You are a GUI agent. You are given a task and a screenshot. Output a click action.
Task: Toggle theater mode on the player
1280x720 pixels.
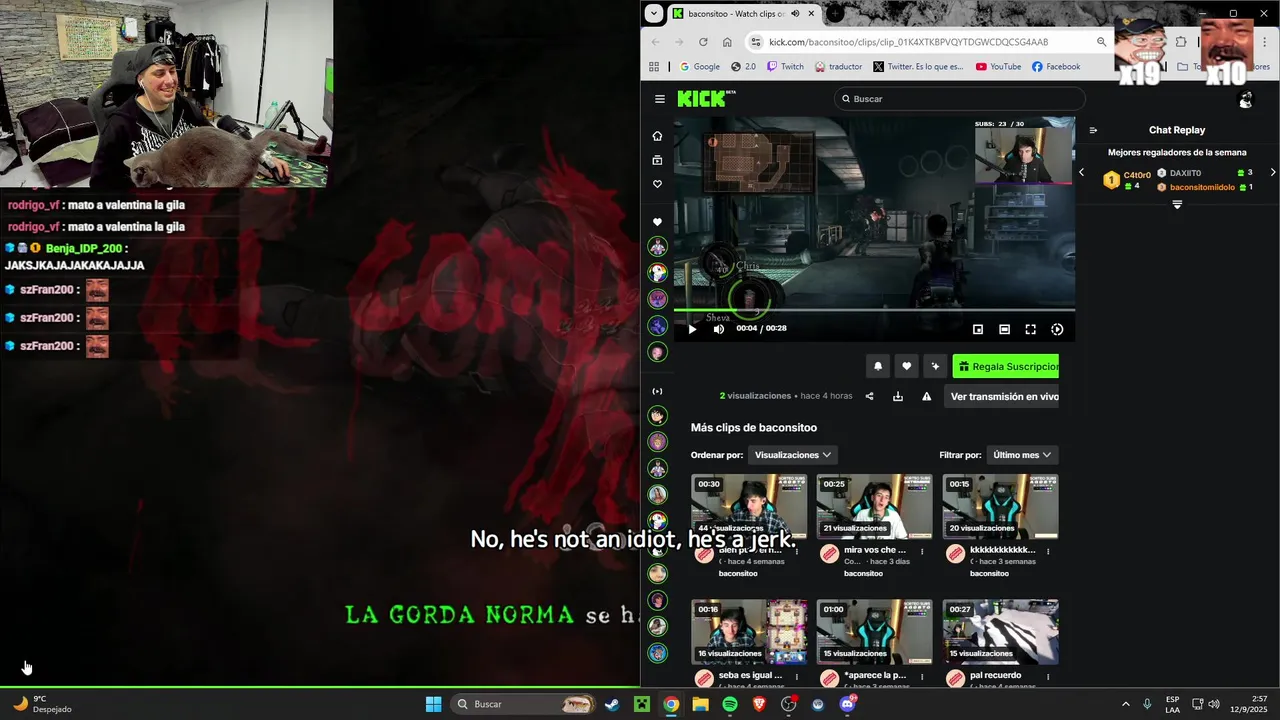[1004, 329]
